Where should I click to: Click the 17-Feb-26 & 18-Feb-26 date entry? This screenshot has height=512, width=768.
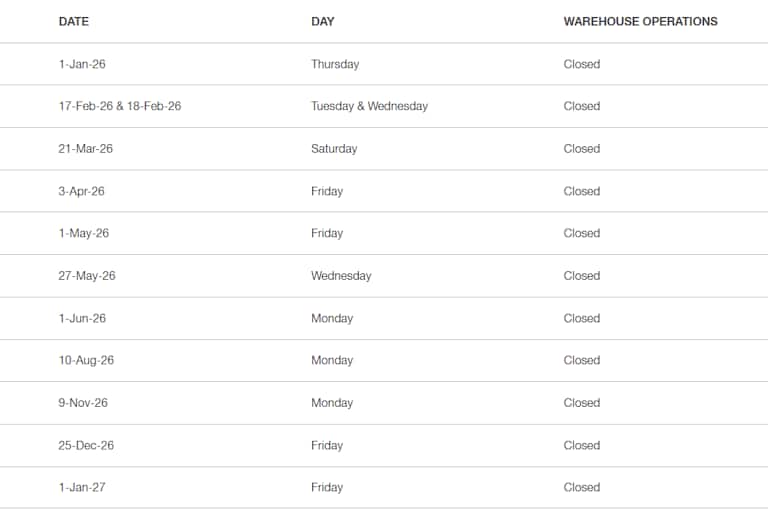pos(120,106)
